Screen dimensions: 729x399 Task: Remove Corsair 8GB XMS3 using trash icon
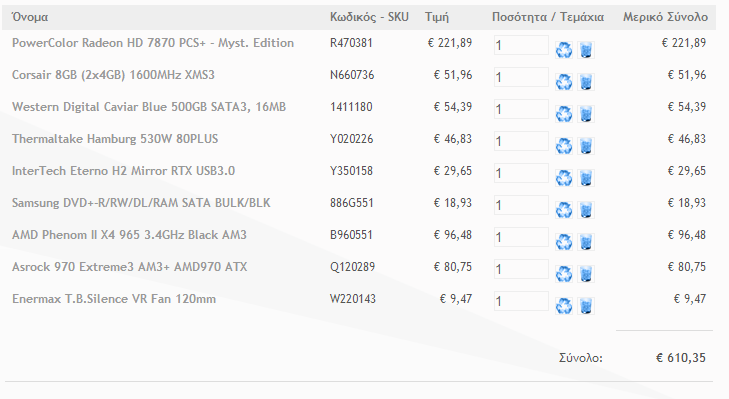(586, 82)
